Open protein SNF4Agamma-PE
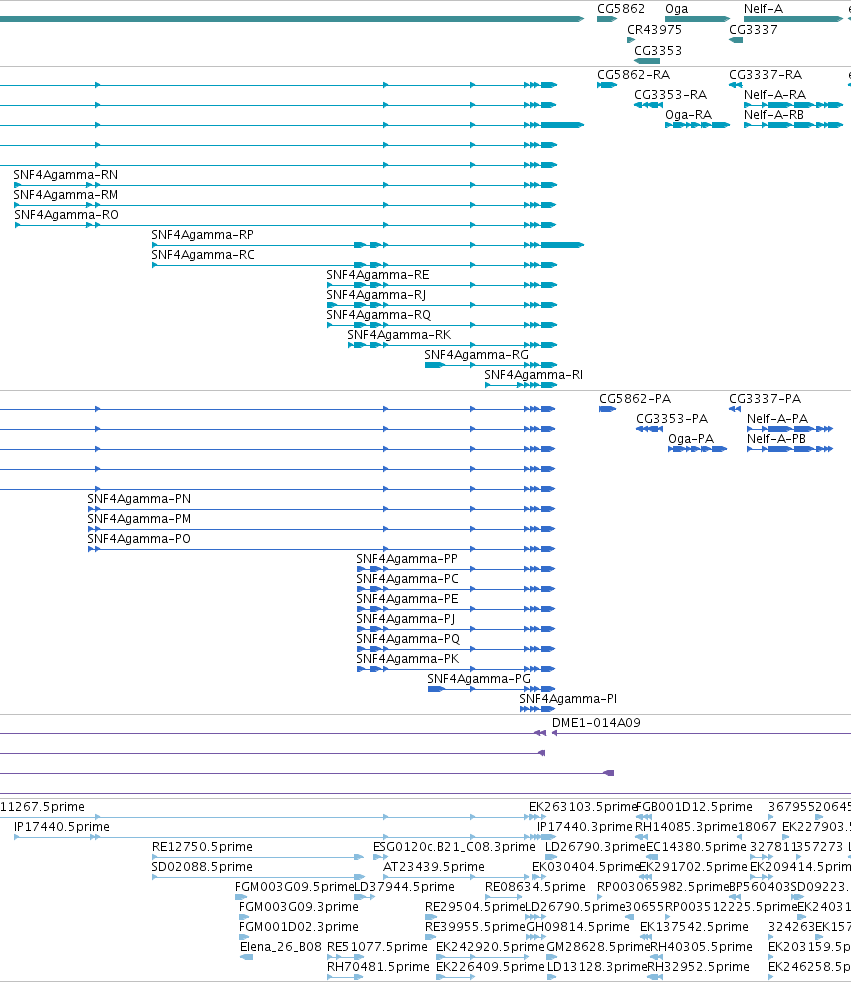The width and height of the screenshot is (851, 982). click(407, 599)
